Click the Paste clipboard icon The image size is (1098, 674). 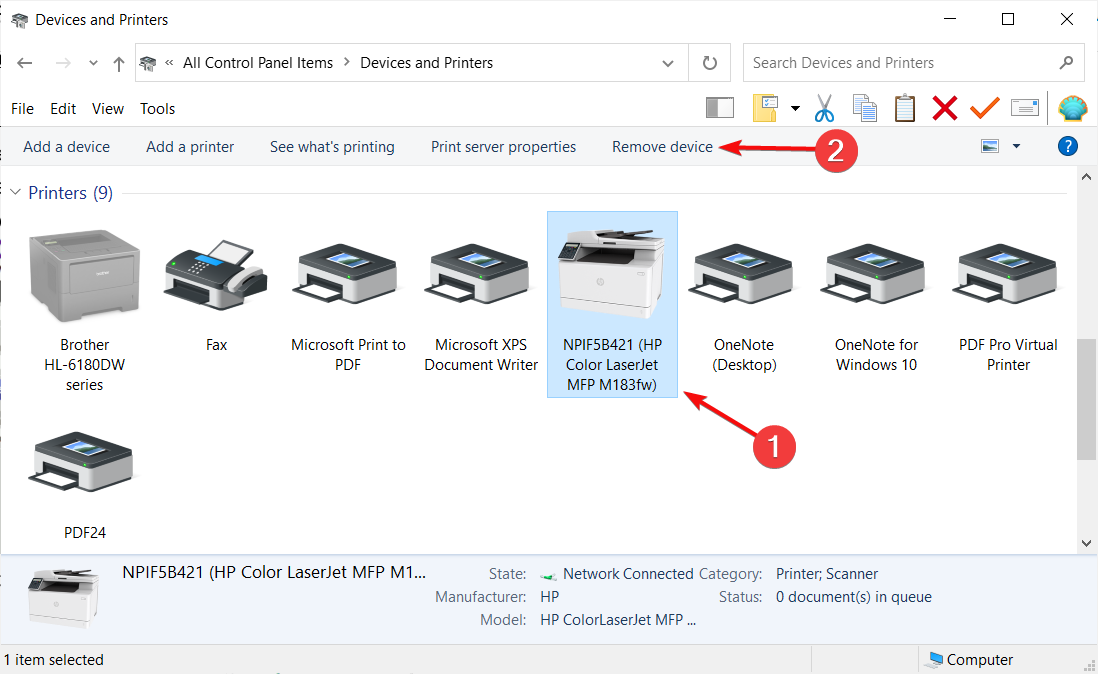click(905, 108)
